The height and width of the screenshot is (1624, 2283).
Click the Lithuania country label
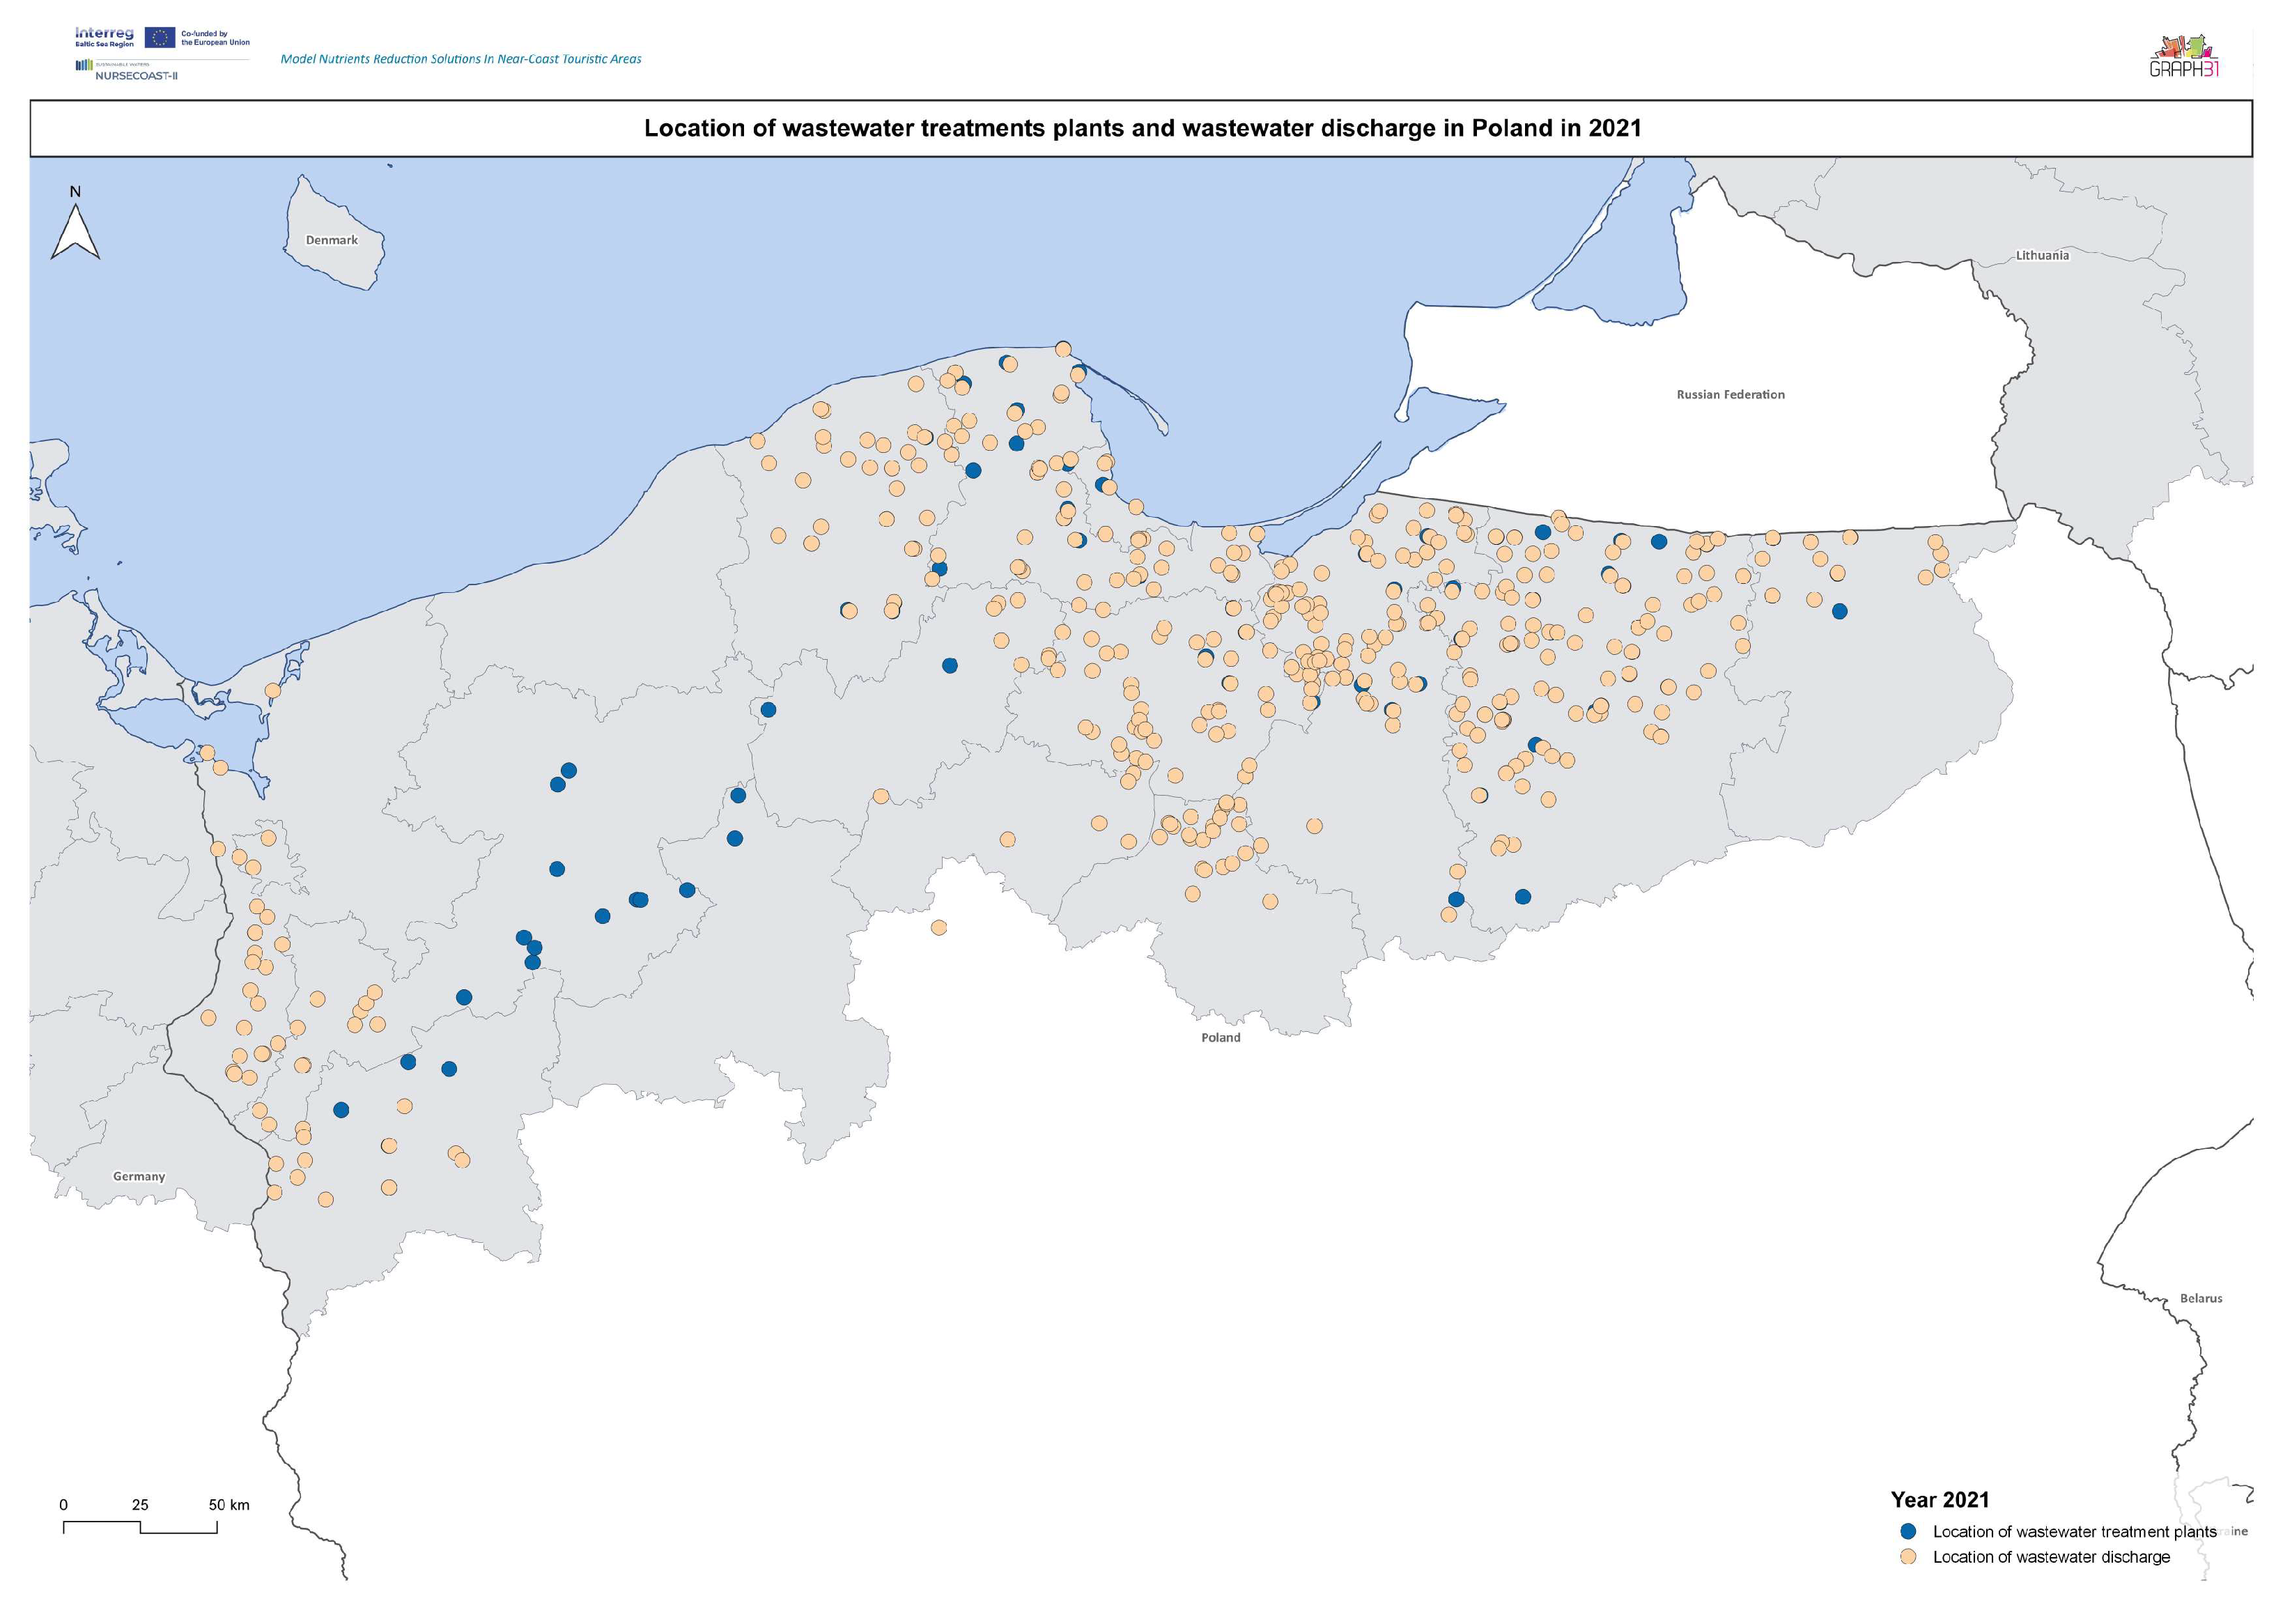[2042, 255]
